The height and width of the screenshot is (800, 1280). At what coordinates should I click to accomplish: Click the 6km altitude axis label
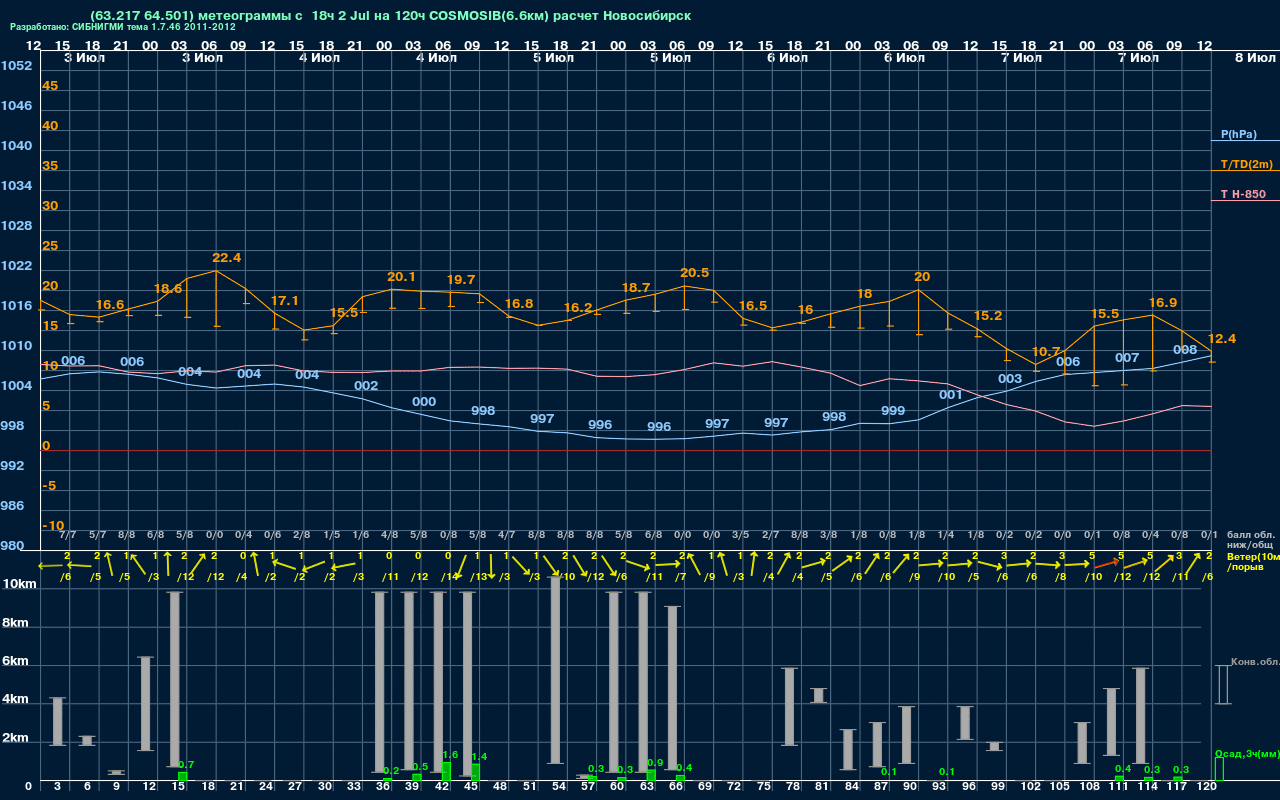click(17, 662)
